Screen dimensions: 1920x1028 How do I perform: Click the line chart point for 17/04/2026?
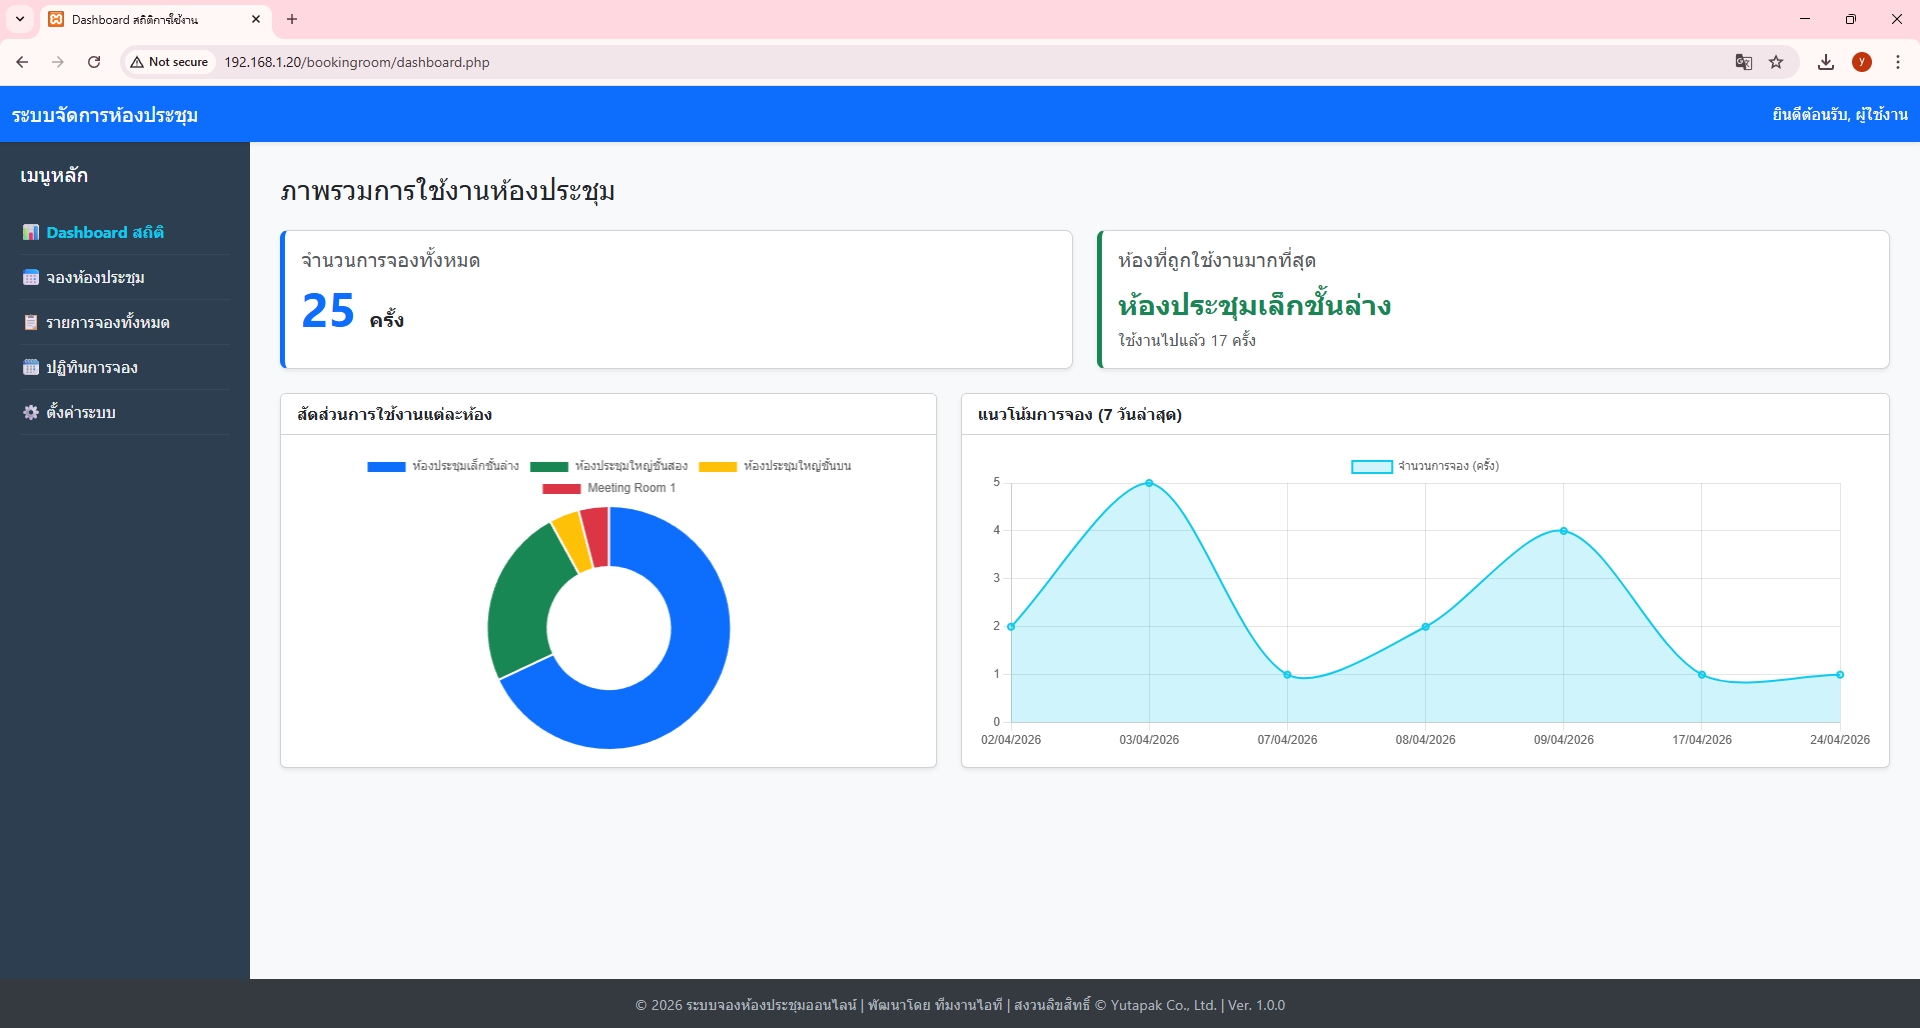1702,675
